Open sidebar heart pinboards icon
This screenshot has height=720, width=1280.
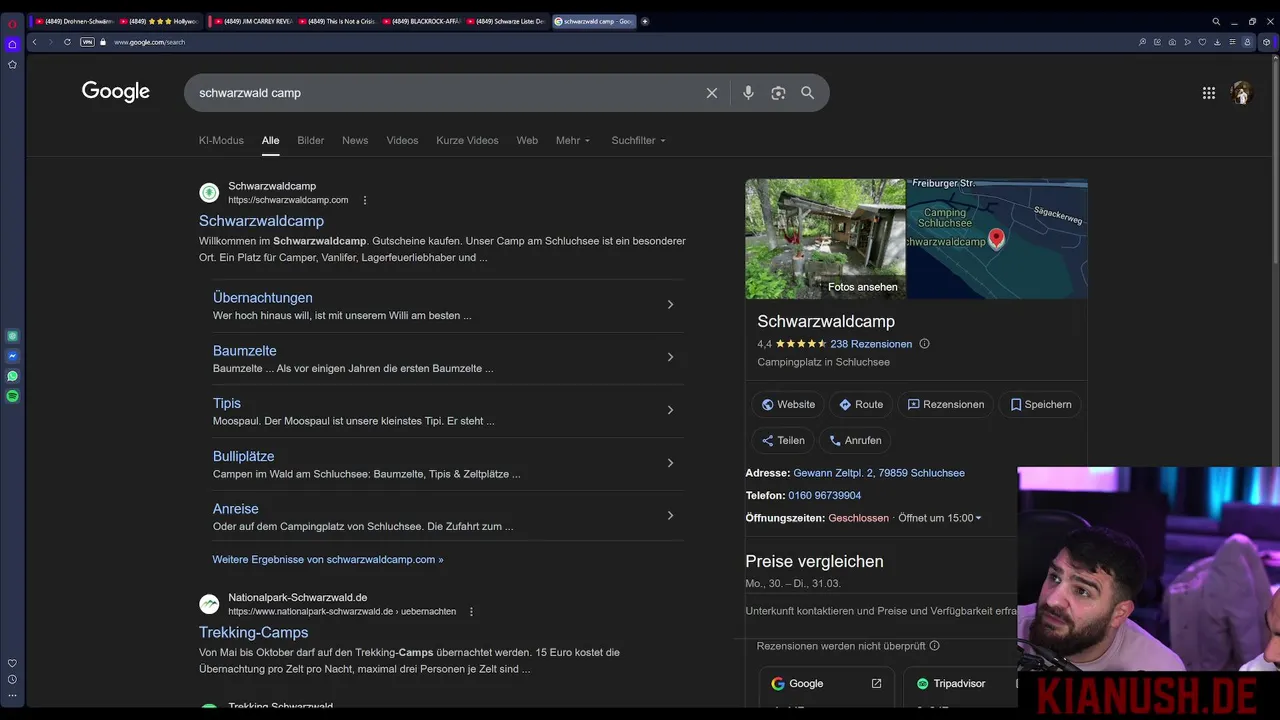[x=12, y=663]
